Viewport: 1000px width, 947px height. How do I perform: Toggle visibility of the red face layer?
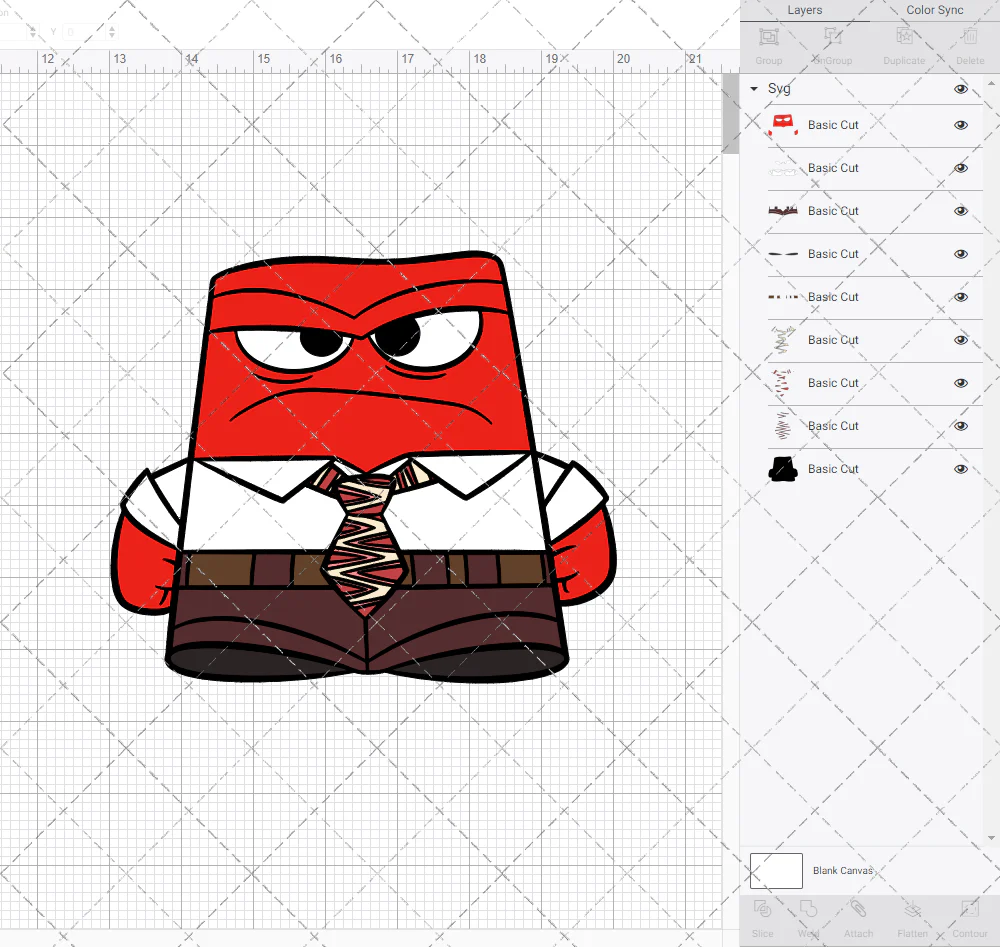pos(961,125)
